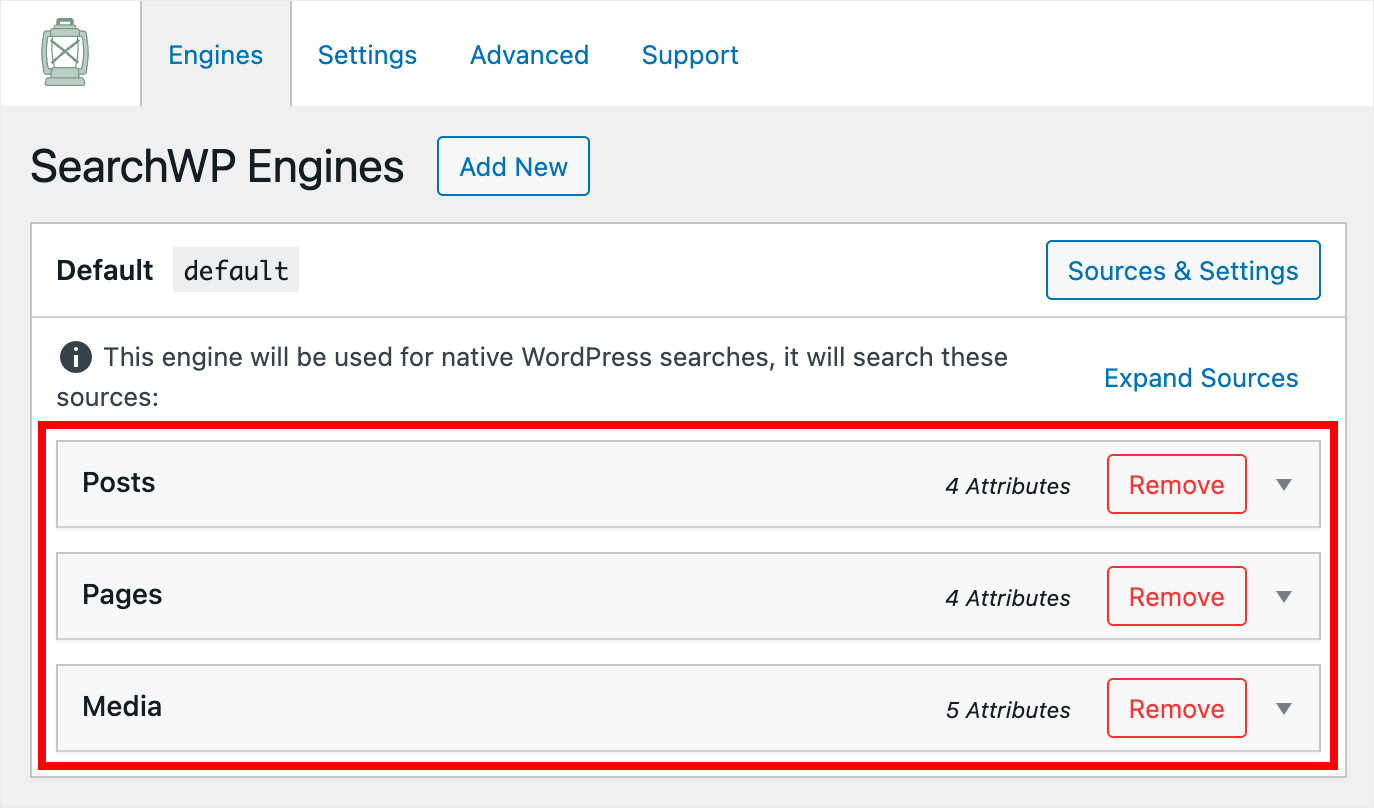Remove the Posts source
Viewport: 1374px width, 808px height.
coord(1176,485)
